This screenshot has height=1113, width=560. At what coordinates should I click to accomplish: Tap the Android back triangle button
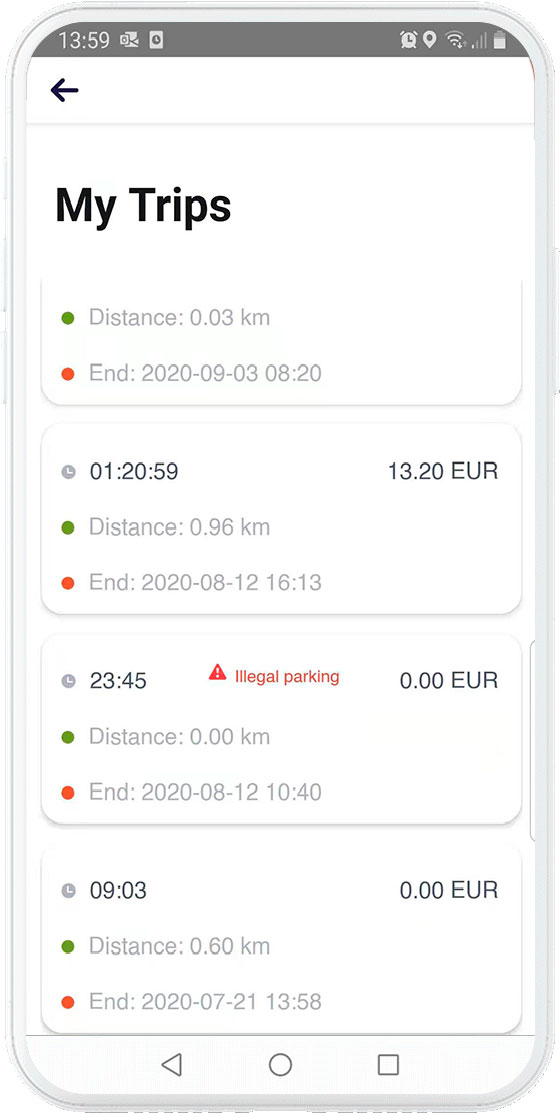[172, 1064]
